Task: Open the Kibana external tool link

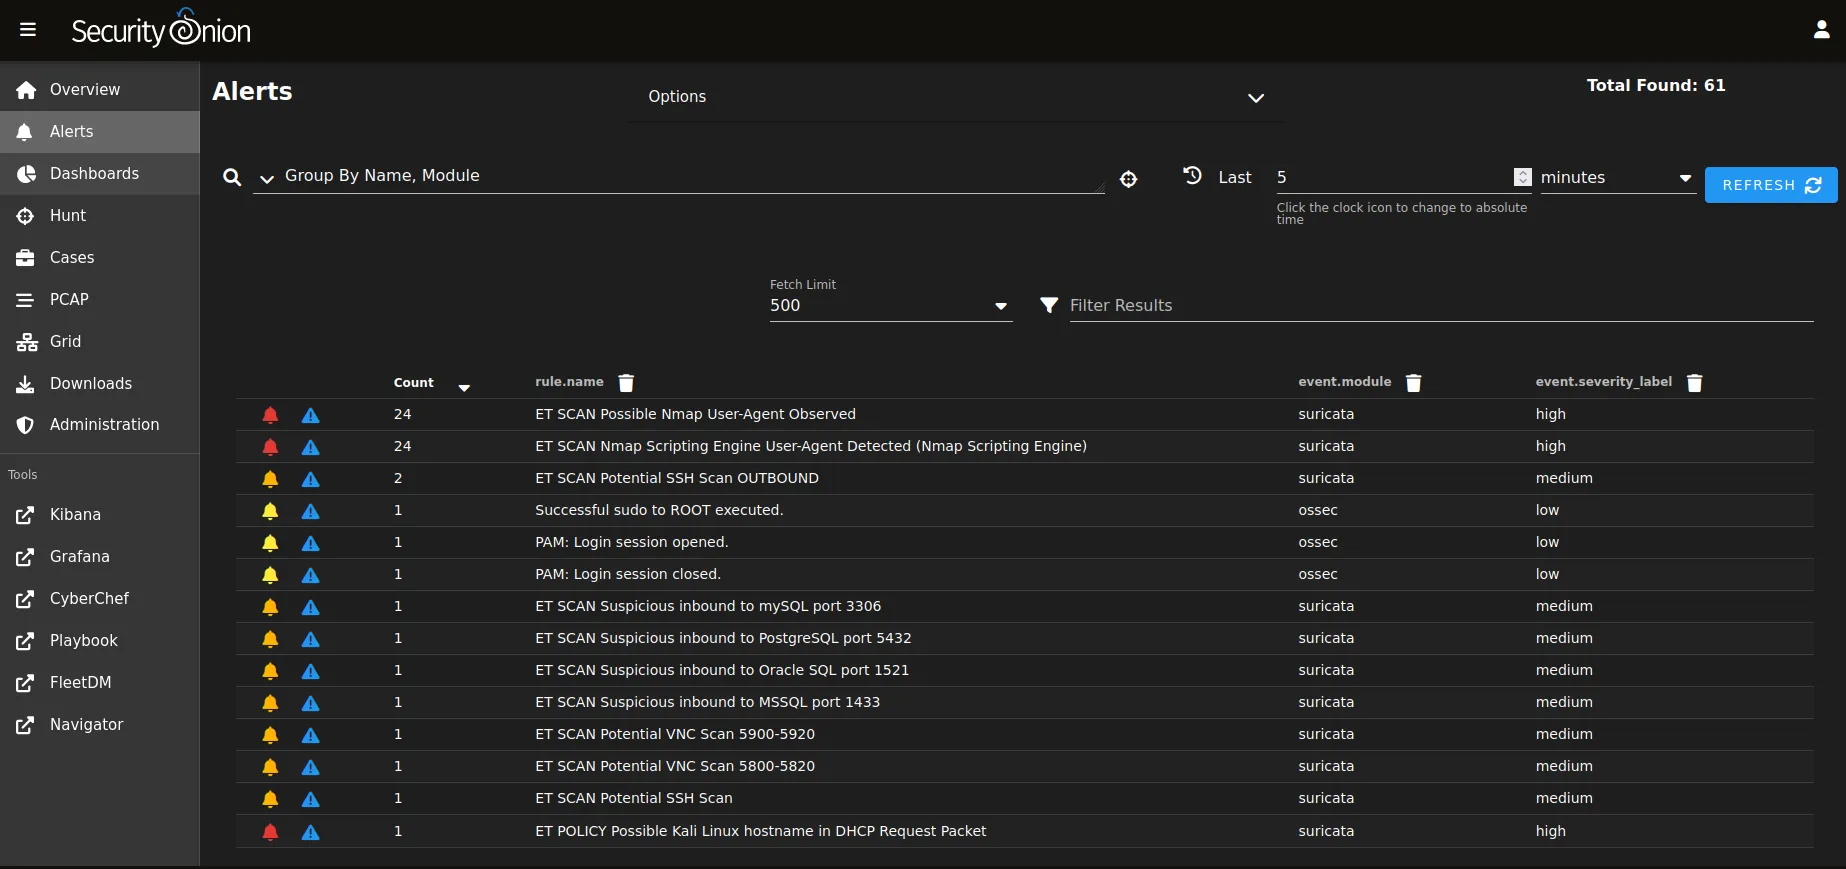Action: pos(75,514)
